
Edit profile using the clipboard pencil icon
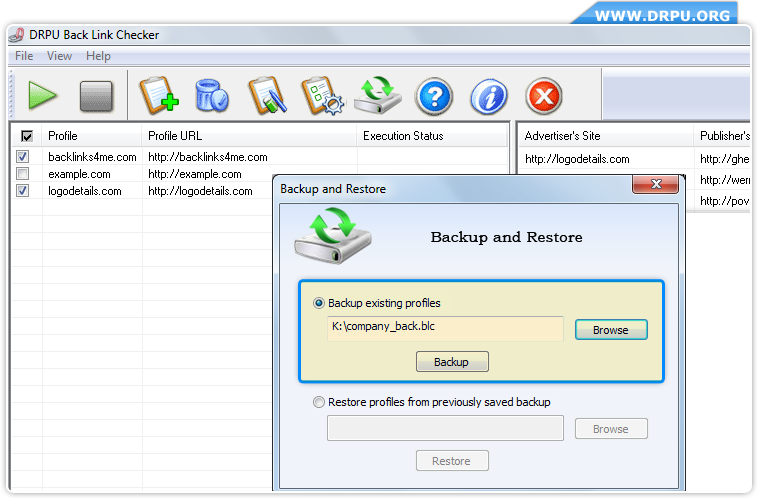(267, 95)
